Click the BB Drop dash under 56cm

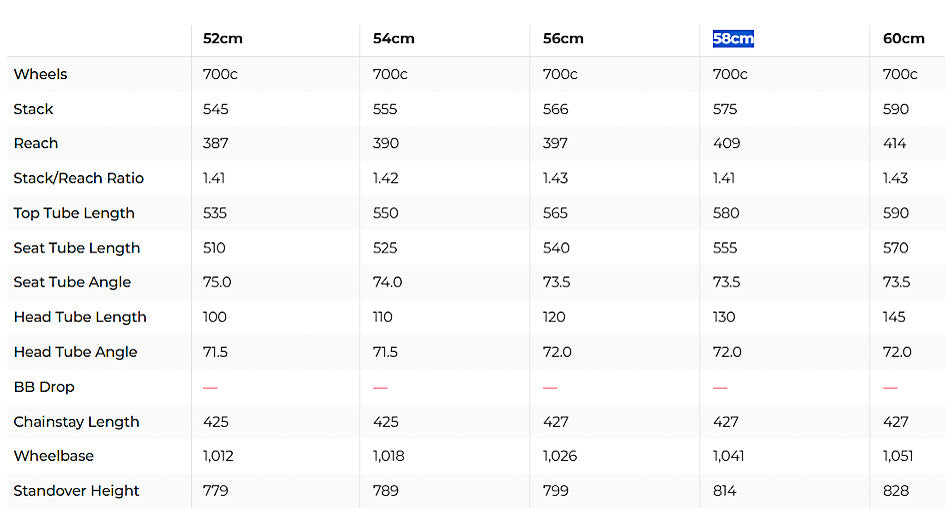(550, 387)
